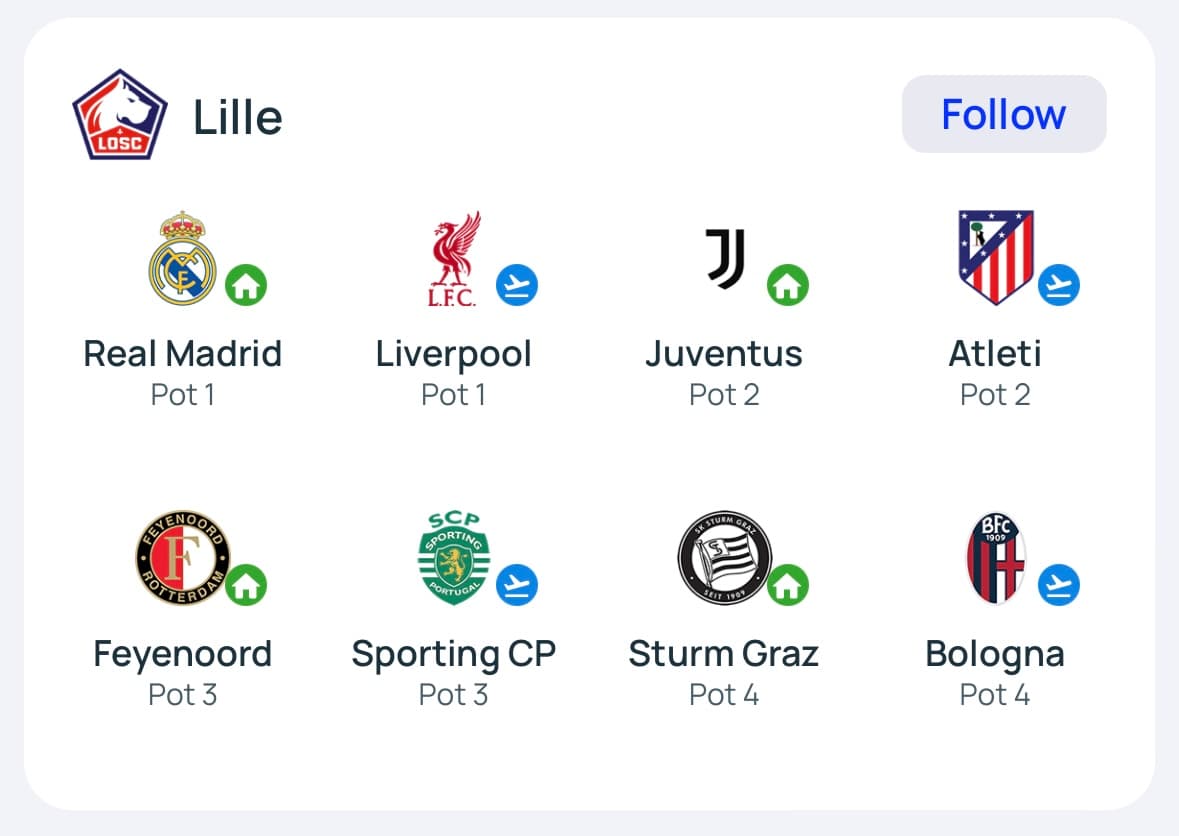Click blue plane icon beside Atleti
This screenshot has width=1179, height=836.
(x=1059, y=286)
